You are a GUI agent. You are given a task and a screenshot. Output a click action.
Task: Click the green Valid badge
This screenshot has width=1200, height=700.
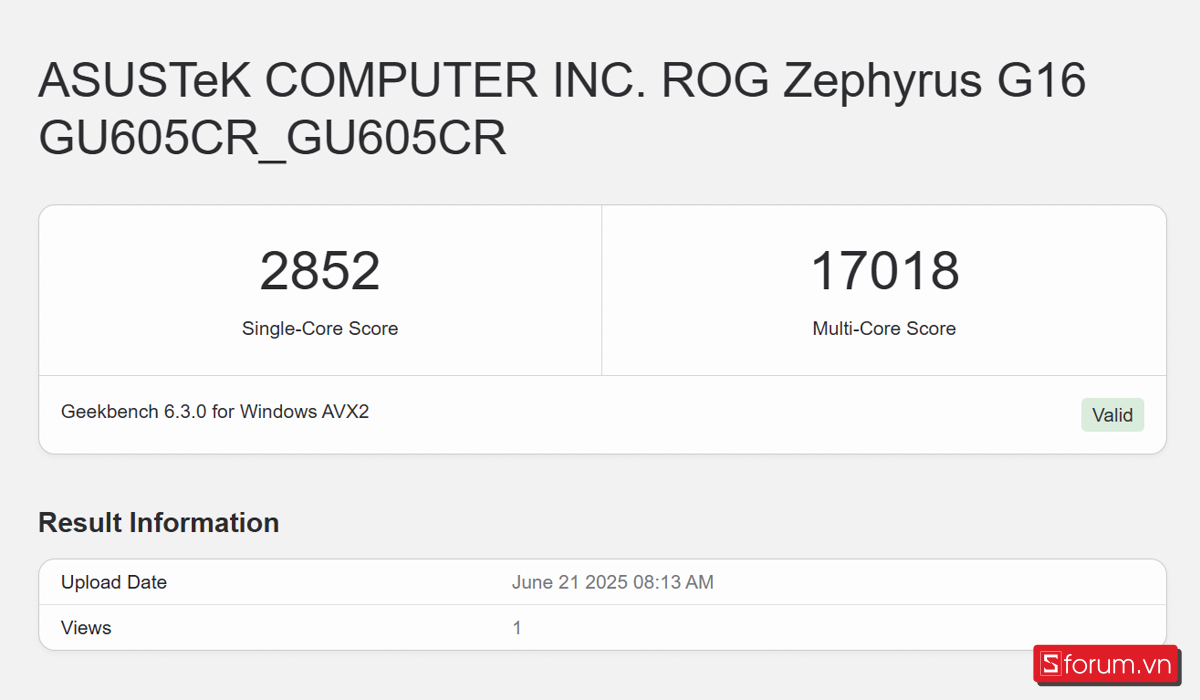click(1112, 415)
